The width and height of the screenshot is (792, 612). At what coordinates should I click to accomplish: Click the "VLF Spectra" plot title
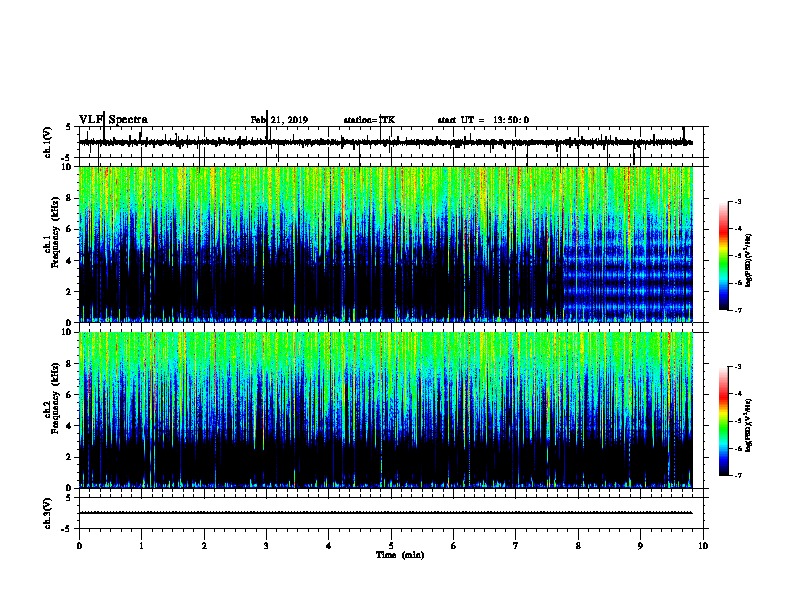coord(113,120)
